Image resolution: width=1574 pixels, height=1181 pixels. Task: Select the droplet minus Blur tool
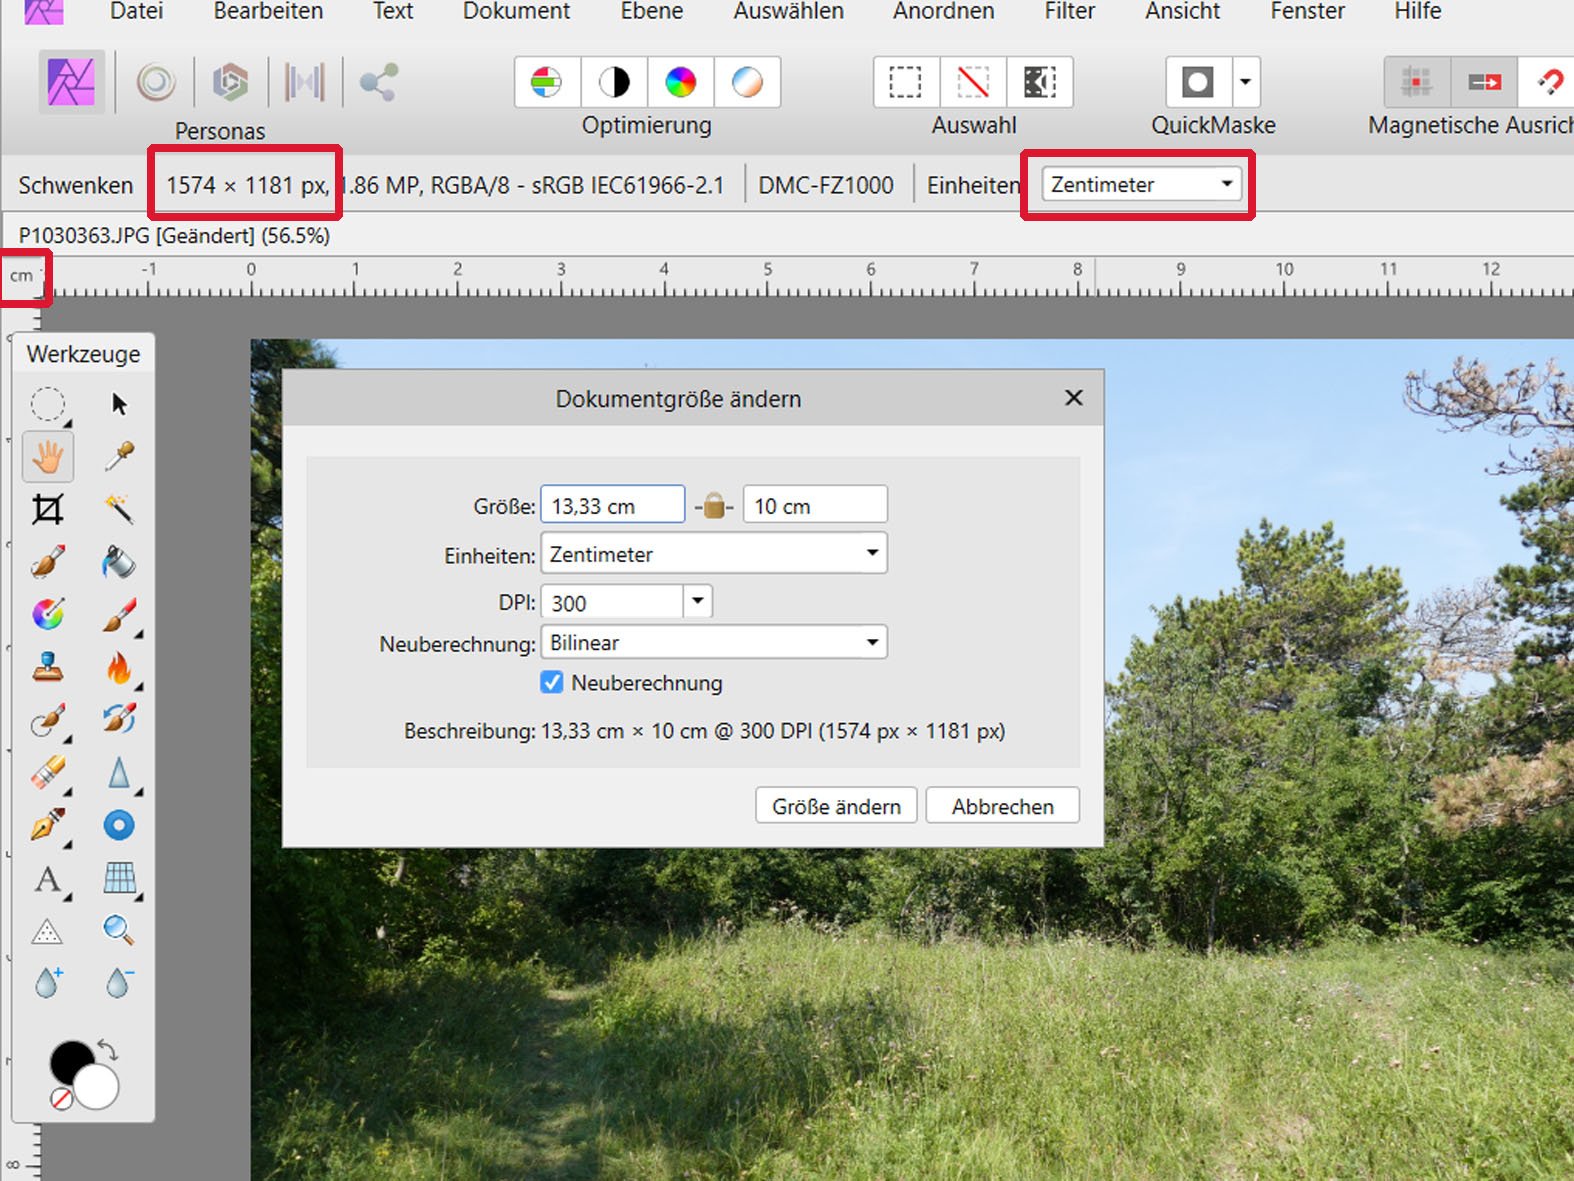coord(119,983)
